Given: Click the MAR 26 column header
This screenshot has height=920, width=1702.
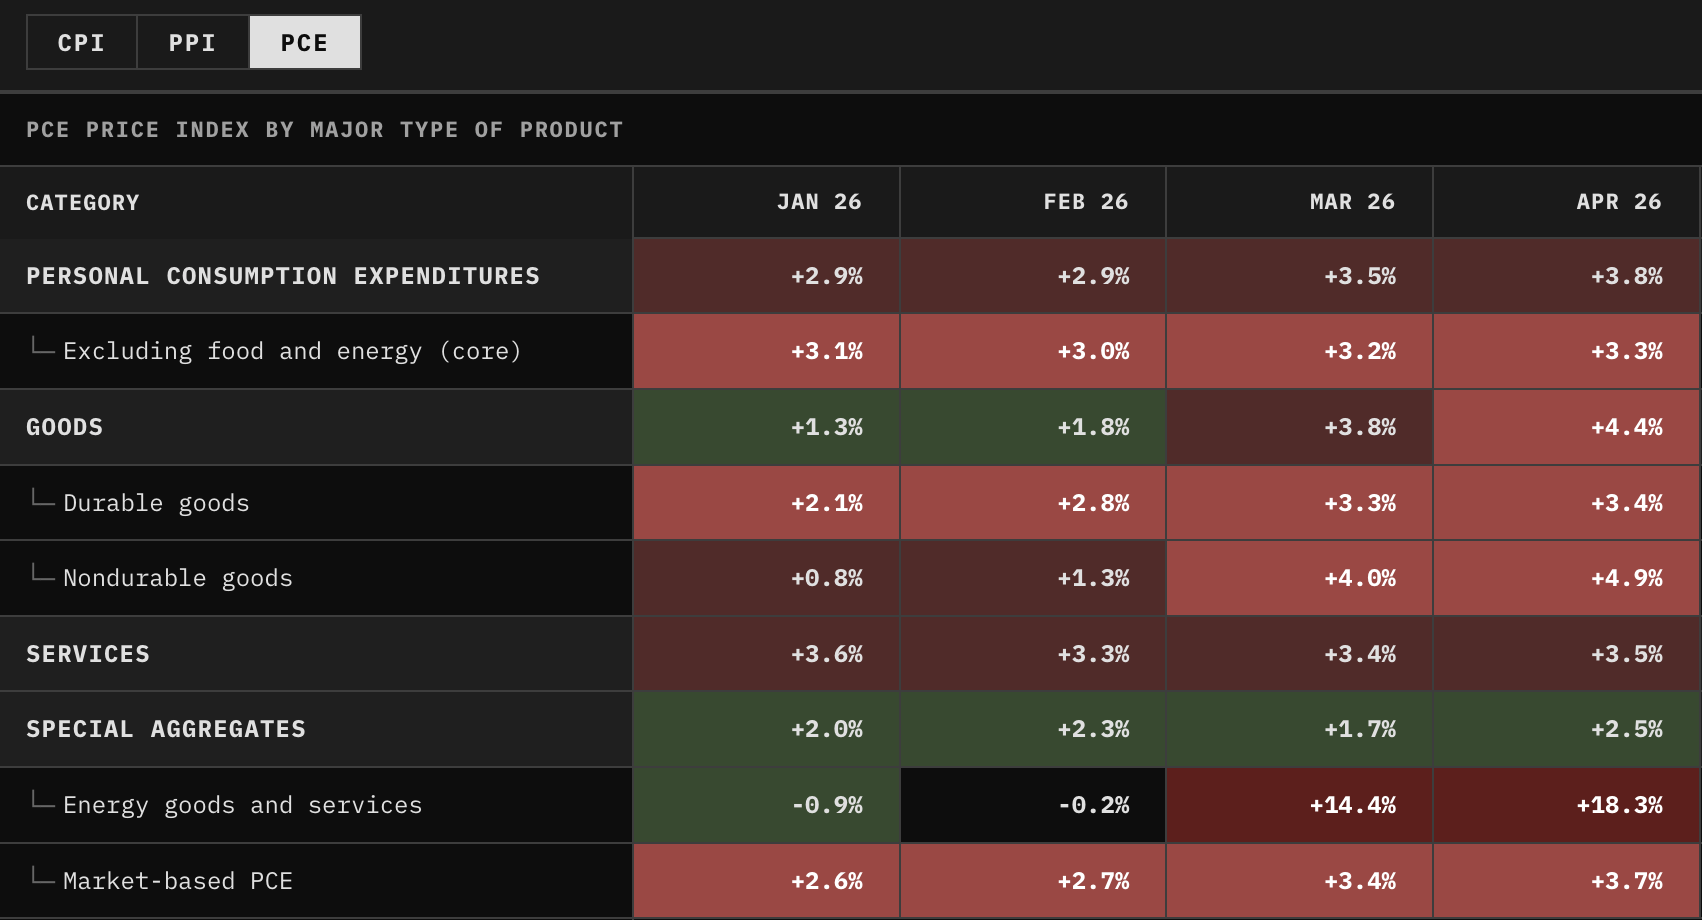Looking at the screenshot, I should point(1300,202).
